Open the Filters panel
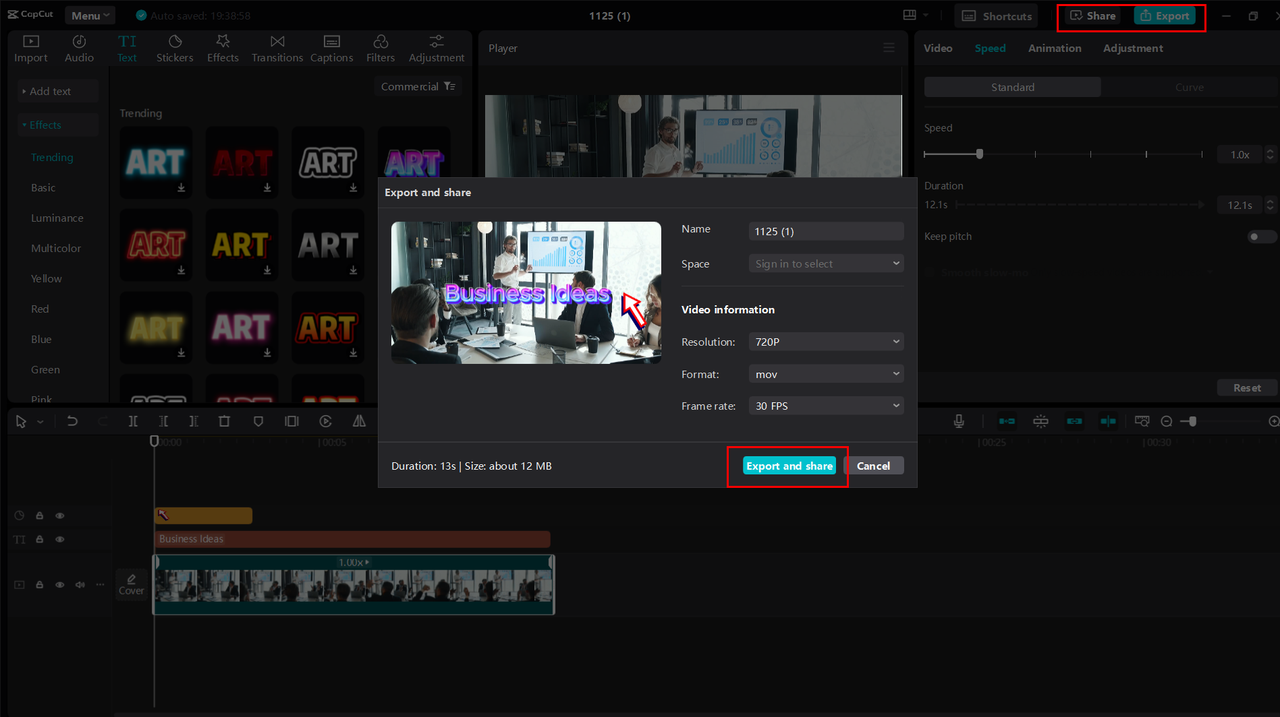Screen dimensions: 1280x717 point(381,49)
